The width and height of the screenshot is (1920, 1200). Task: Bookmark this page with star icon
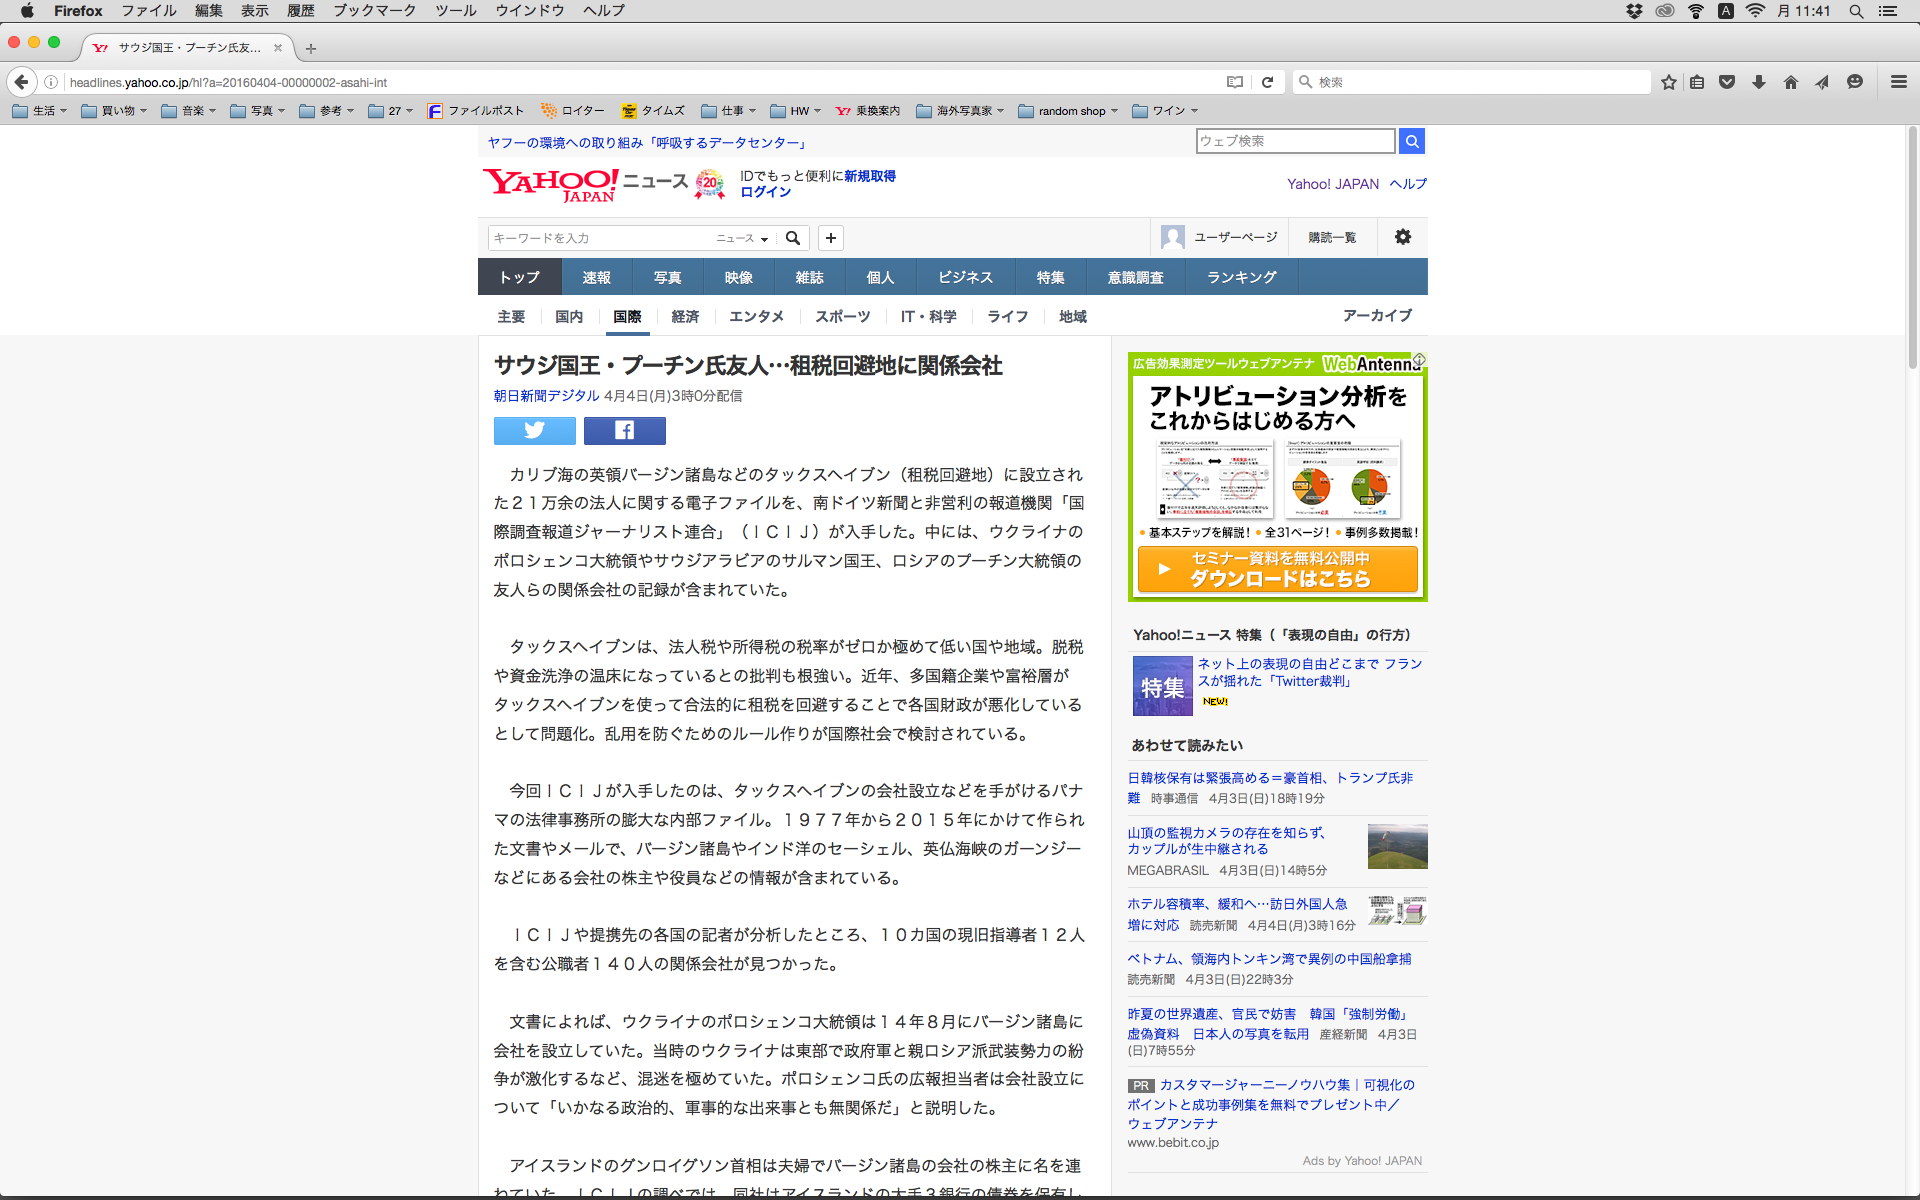(x=1668, y=82)
